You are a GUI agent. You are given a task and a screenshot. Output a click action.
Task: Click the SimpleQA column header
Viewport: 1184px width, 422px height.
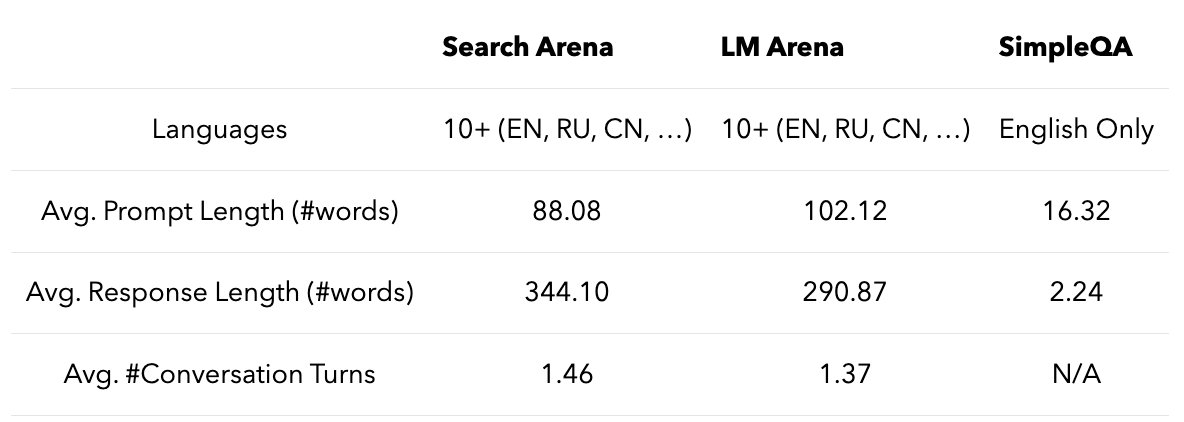tap(1065, 47)
